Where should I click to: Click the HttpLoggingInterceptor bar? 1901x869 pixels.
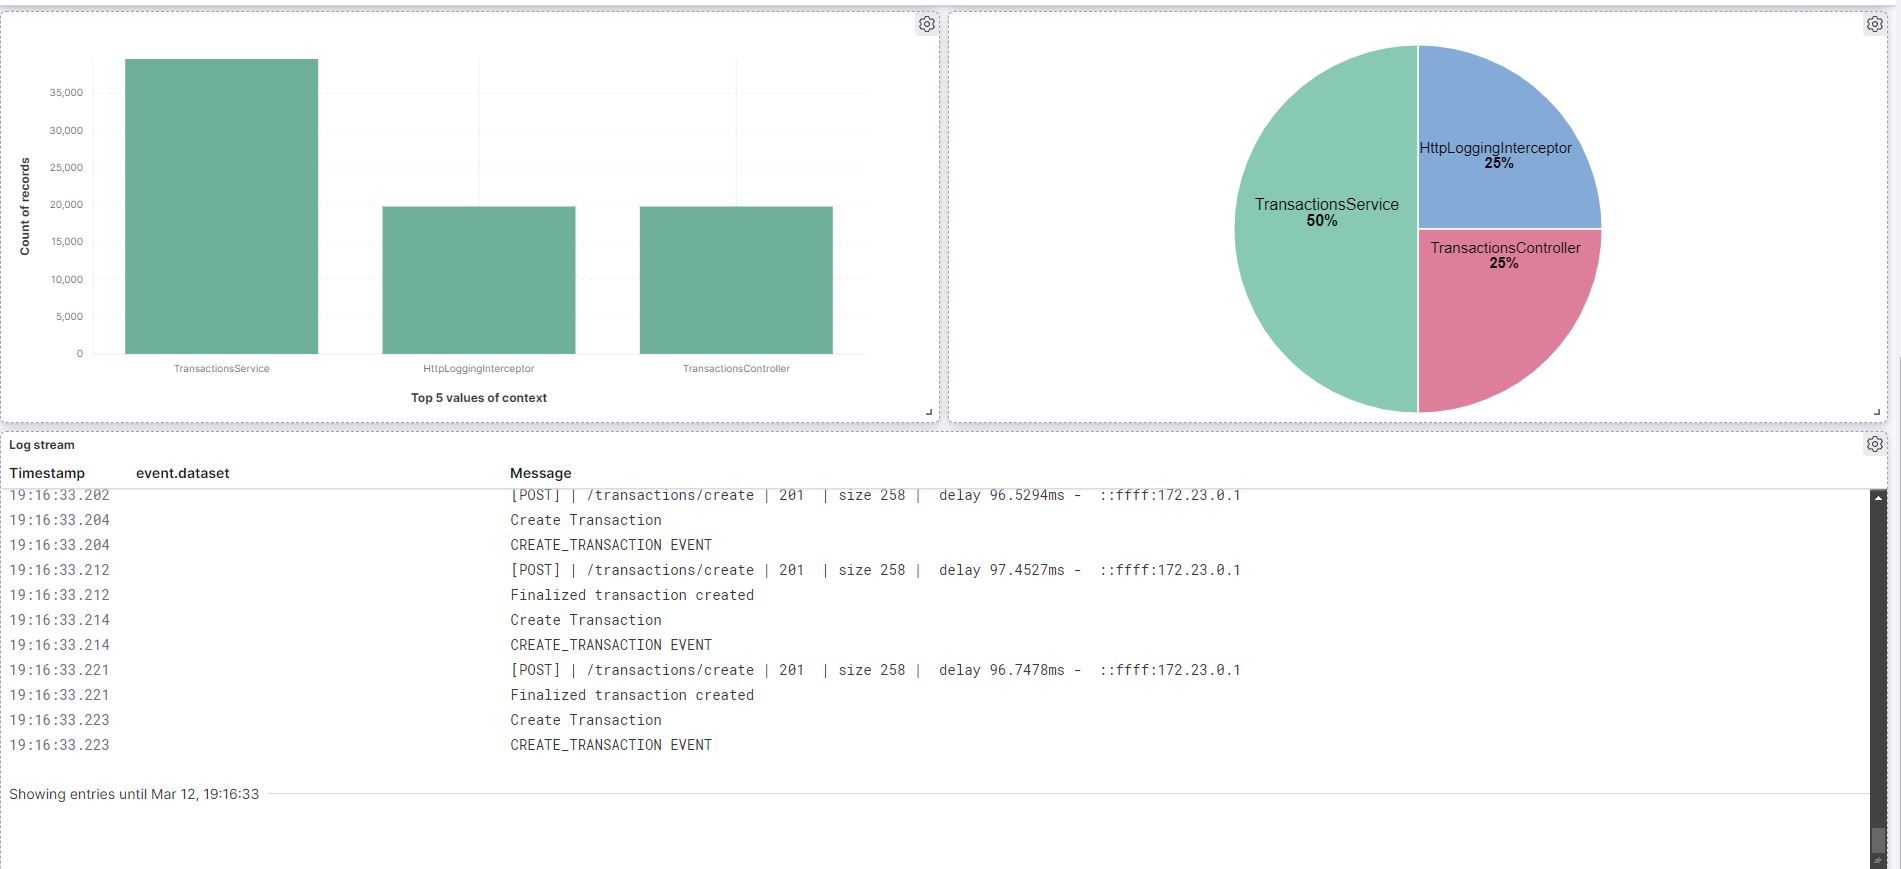point(478,280)
